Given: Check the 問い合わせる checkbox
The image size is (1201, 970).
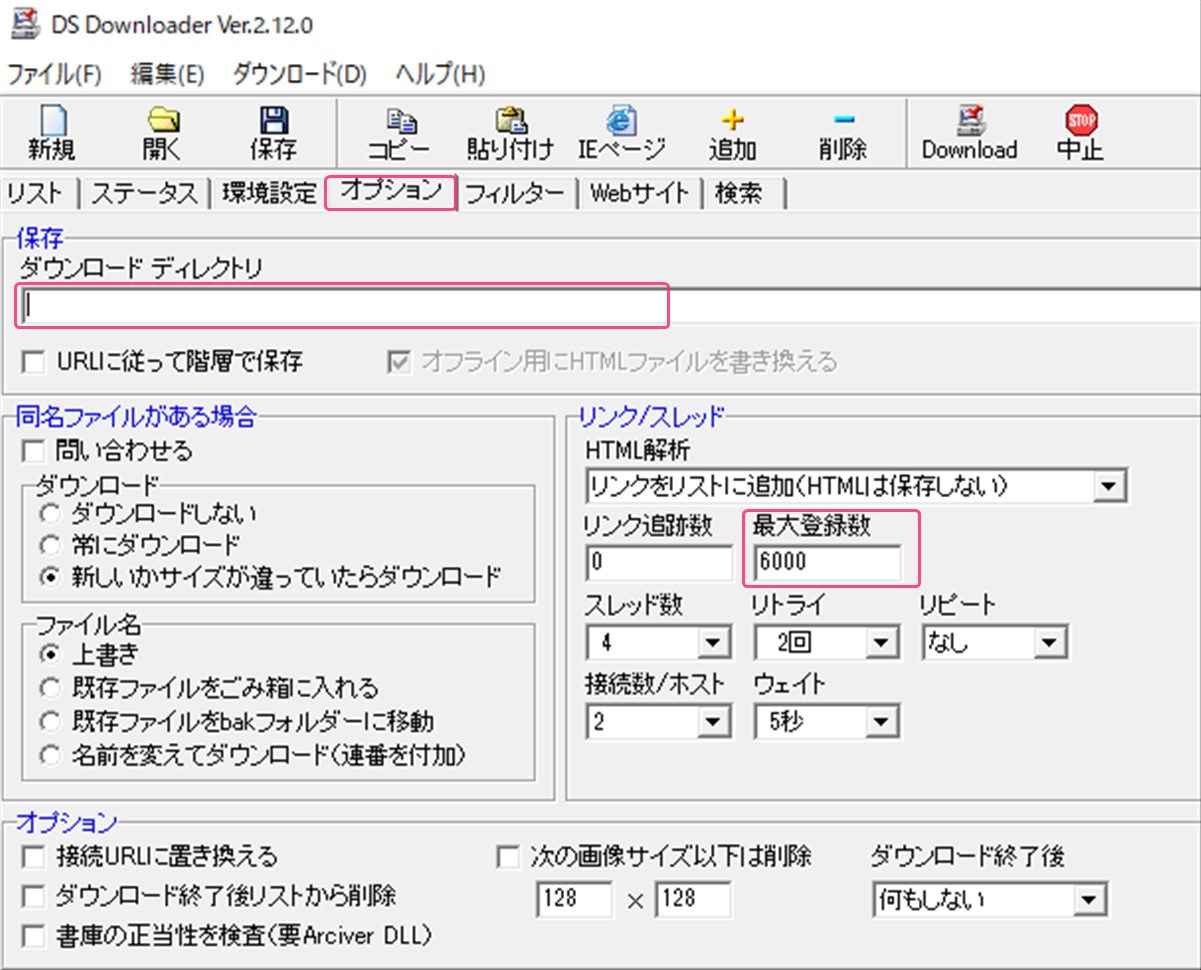Looking at the screenshot, I should 34,451.
